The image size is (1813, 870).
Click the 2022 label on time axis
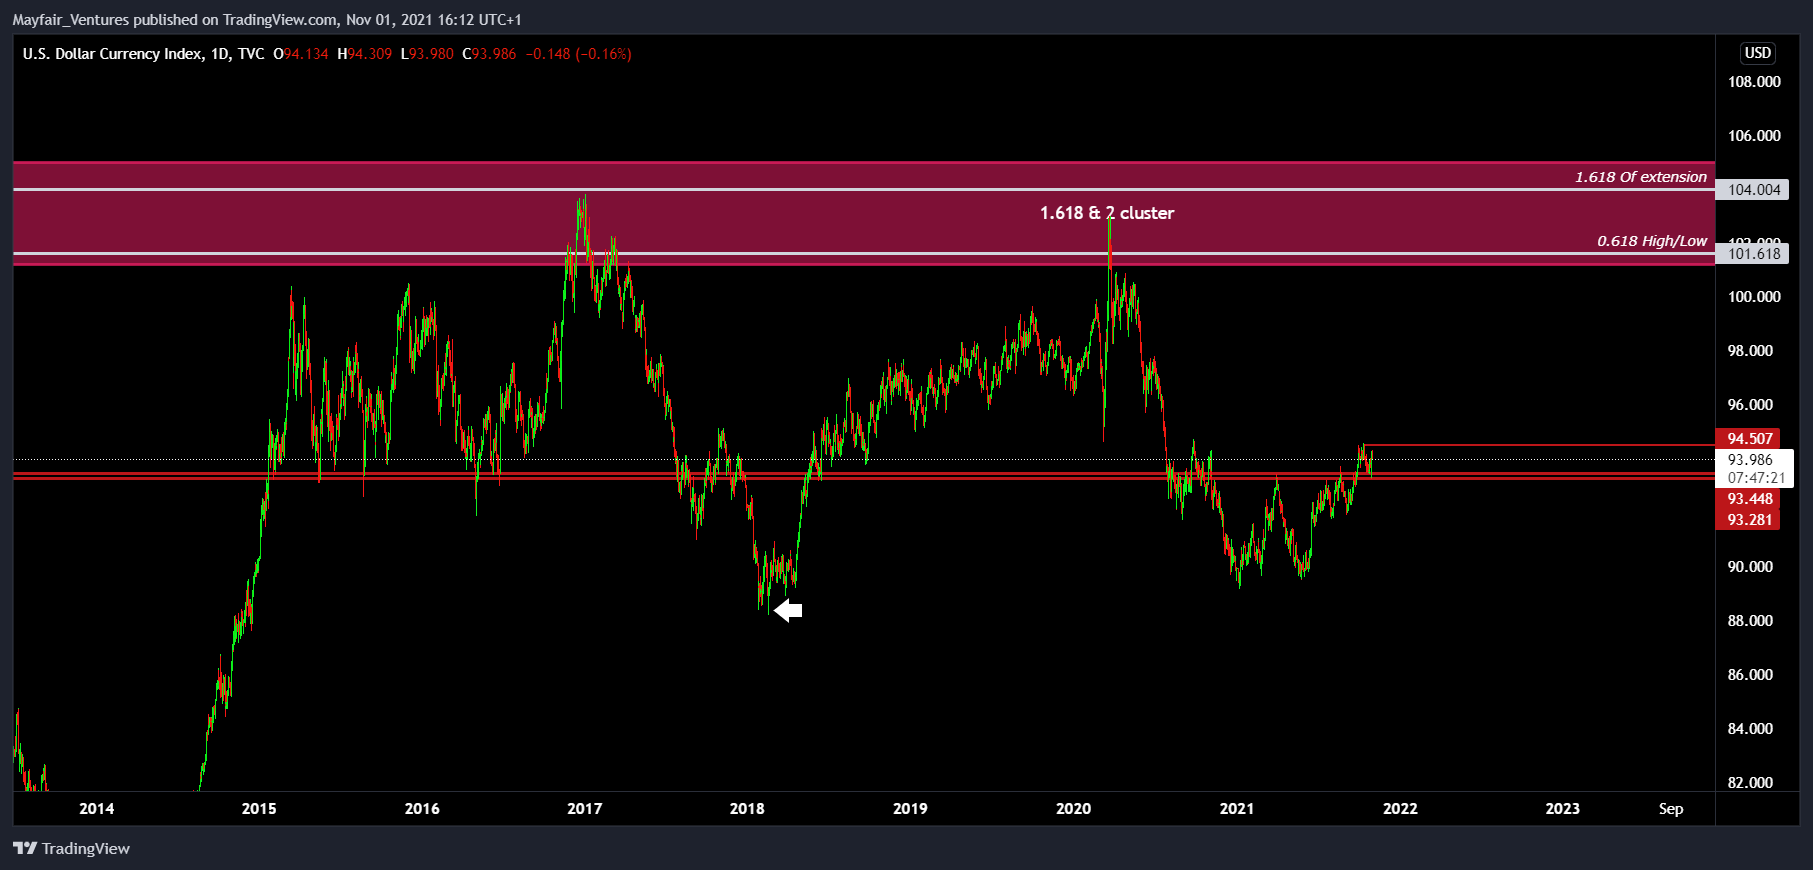coord(1400,808)
